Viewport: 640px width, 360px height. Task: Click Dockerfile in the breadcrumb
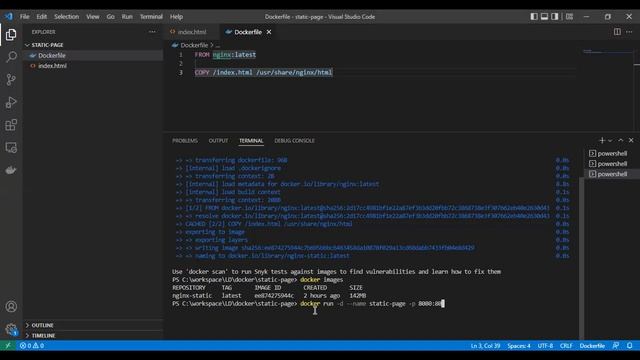pyautogui.click(x=194, y=45)
